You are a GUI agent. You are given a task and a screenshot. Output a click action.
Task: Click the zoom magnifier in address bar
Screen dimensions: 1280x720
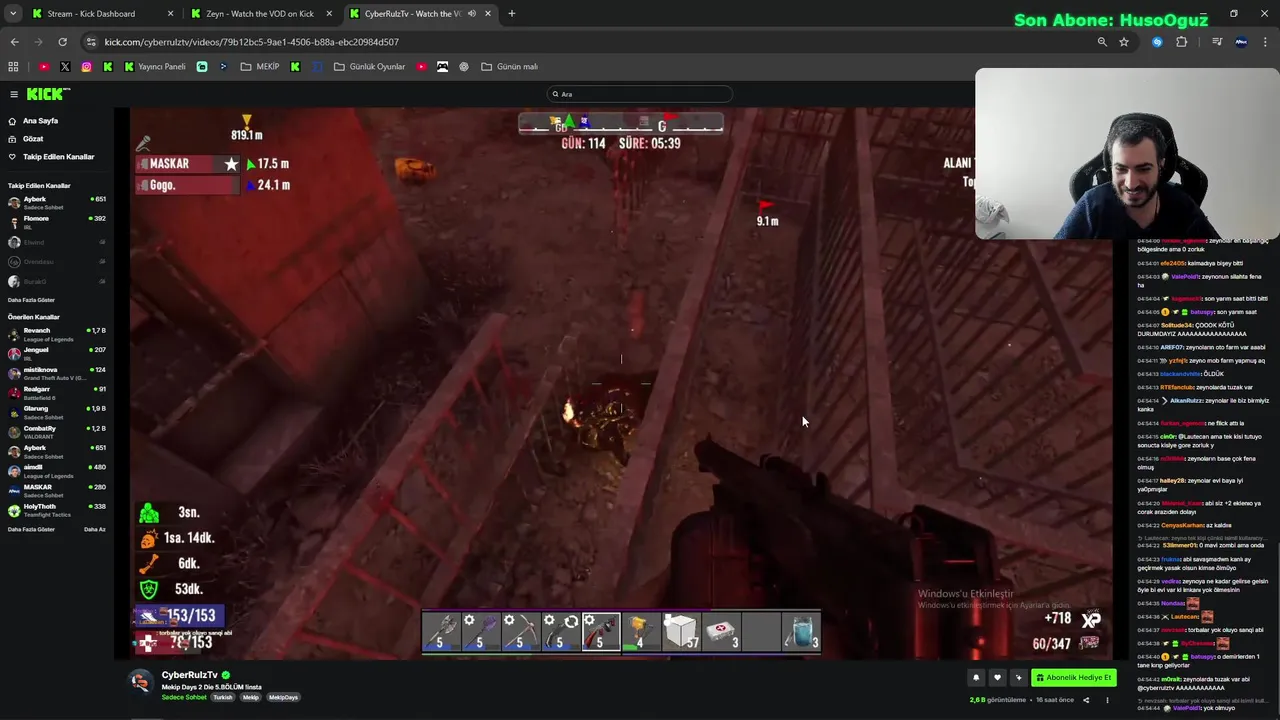pos(1102,42)
